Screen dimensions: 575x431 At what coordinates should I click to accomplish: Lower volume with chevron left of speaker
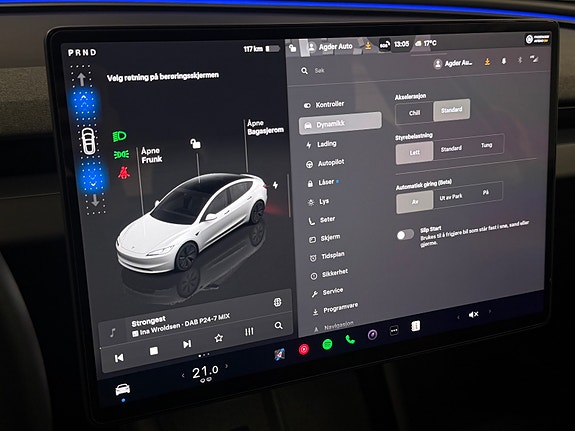458,317
